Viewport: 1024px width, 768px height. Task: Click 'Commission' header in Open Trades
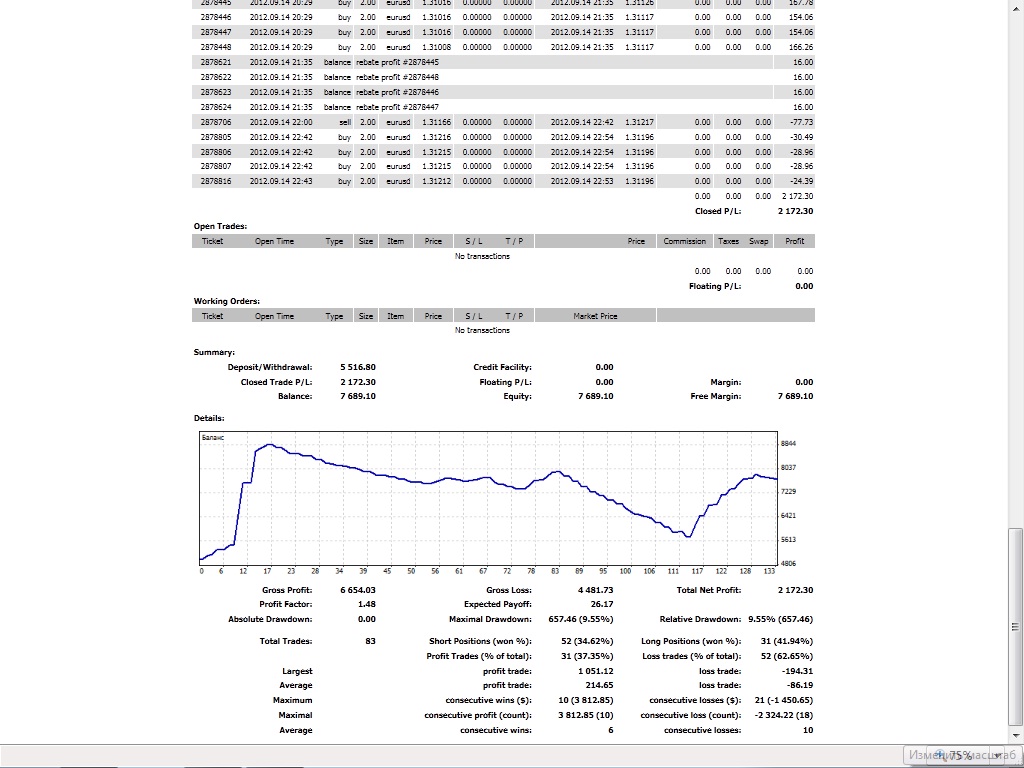click(x=684, y=241)
